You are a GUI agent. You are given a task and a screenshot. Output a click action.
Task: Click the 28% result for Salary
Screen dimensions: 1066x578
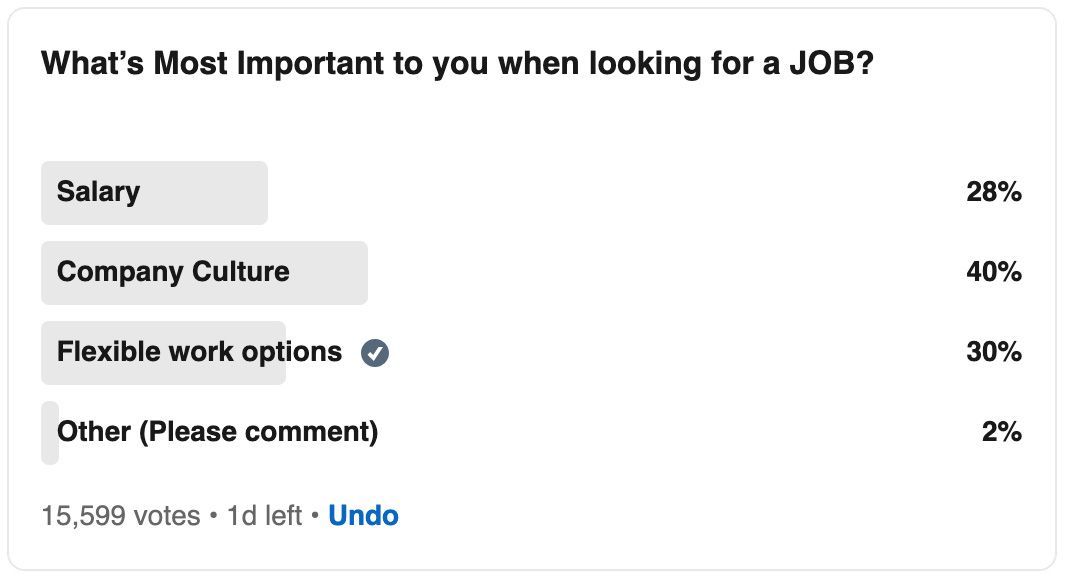pyautogui.click(x=994, y=192)
